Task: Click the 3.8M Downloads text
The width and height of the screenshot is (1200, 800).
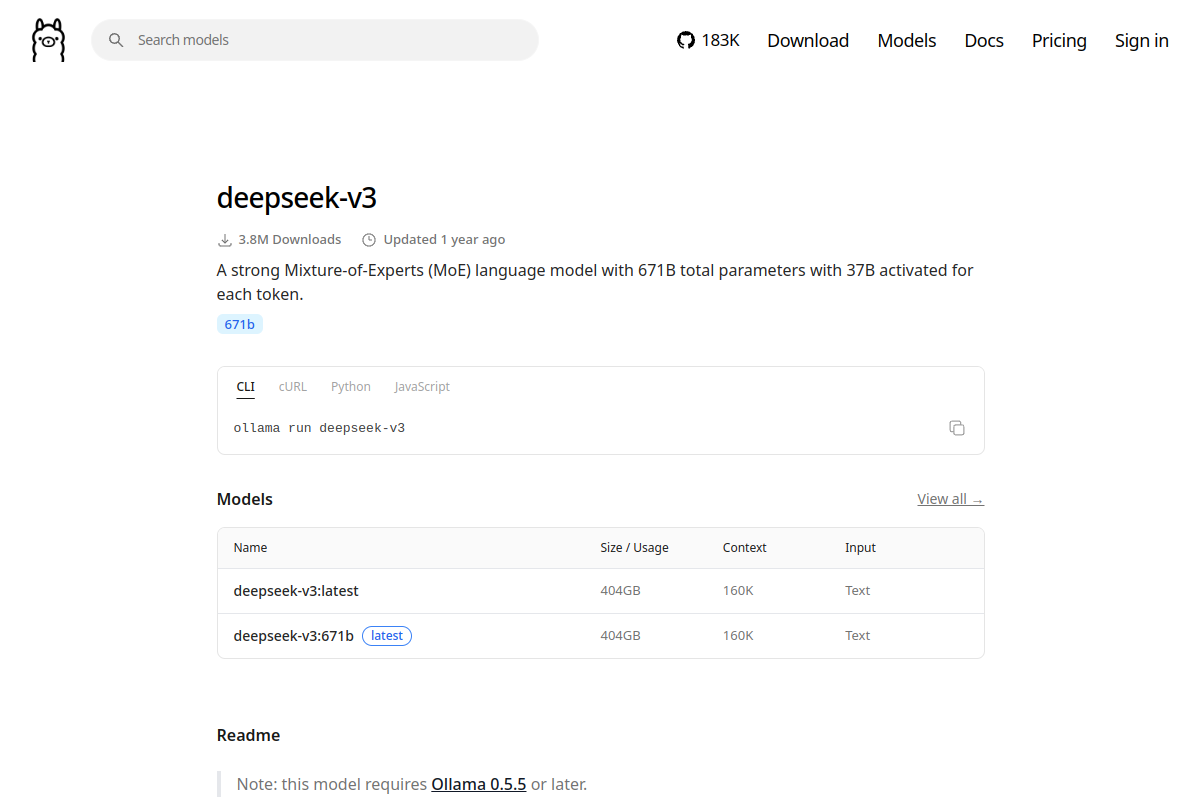Action: 290,240
